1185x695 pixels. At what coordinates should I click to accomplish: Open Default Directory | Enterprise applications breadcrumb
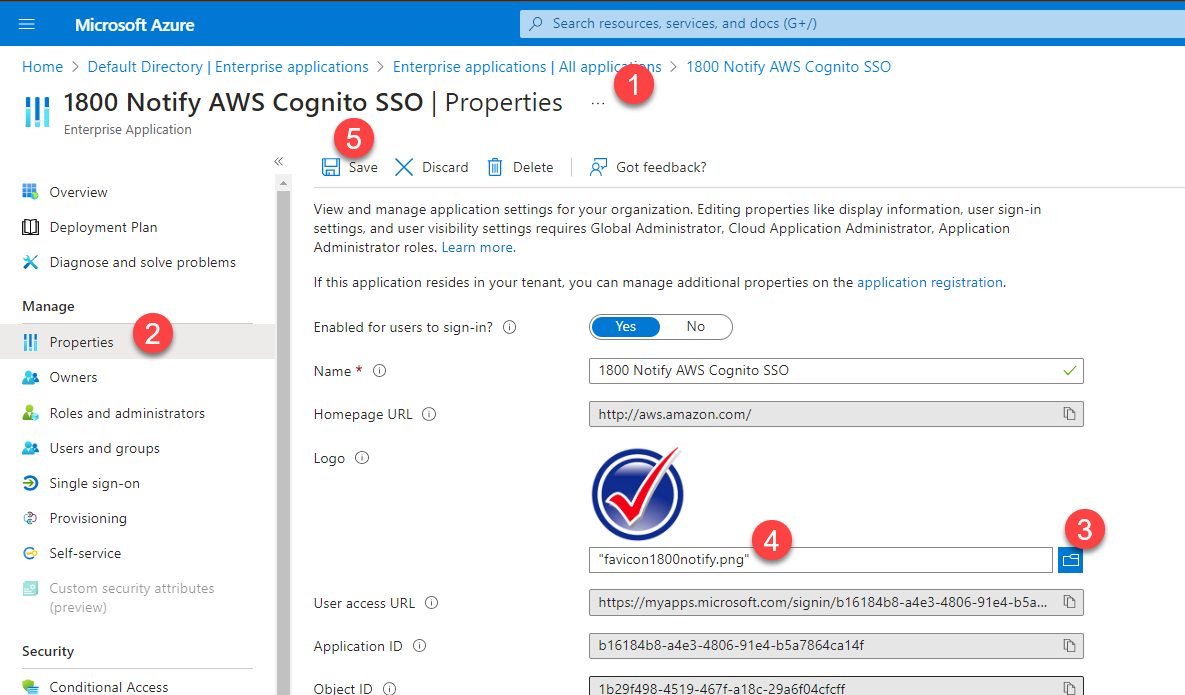click(228, 66)
